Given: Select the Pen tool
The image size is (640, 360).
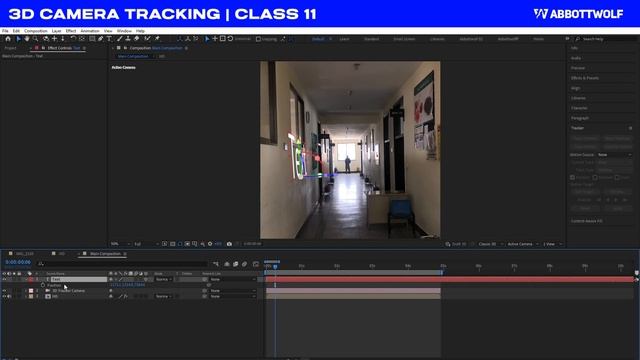Looking at the screenshot, I should pos(100,39).
